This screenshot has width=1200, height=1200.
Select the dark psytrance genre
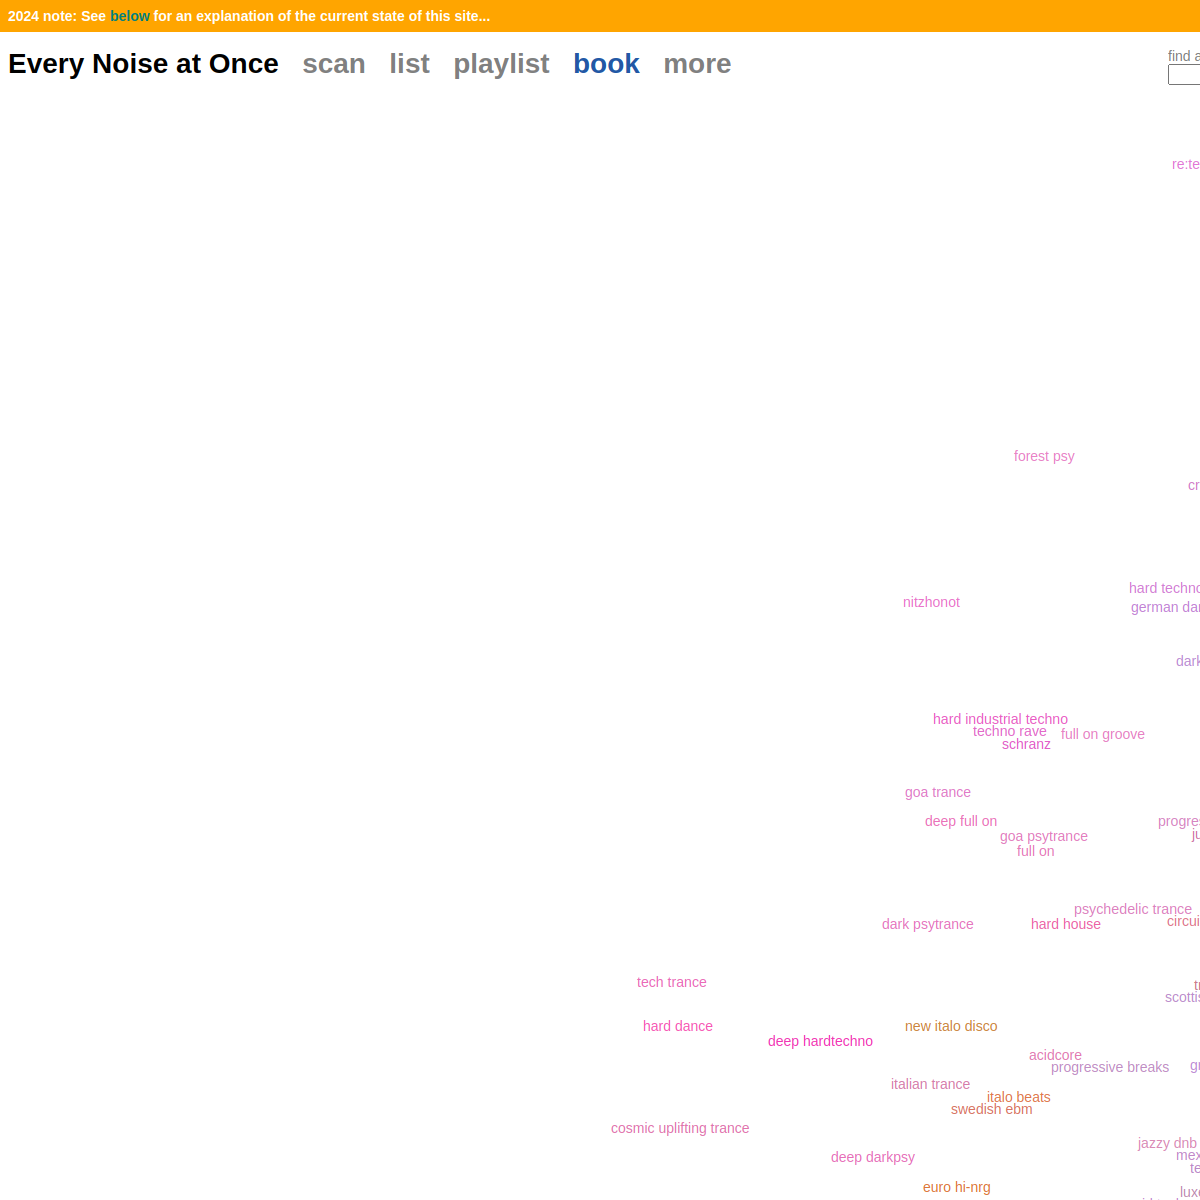coord(927,924)
